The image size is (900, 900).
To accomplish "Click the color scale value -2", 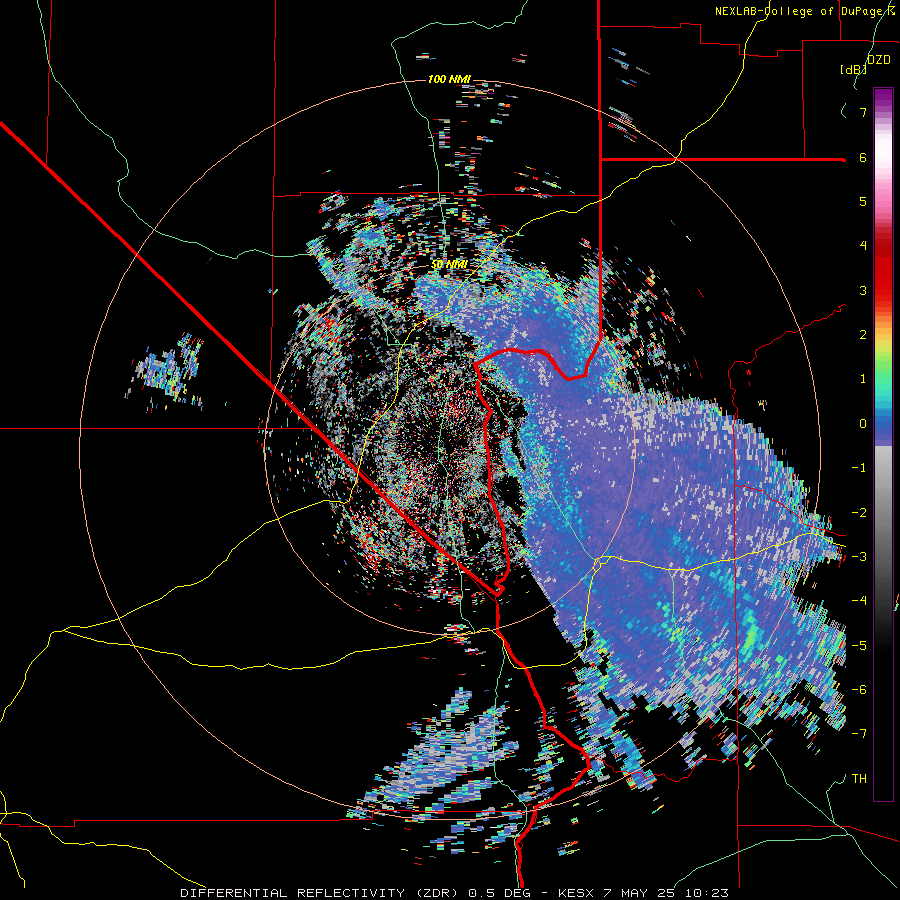I will click(x=859, y=512).
